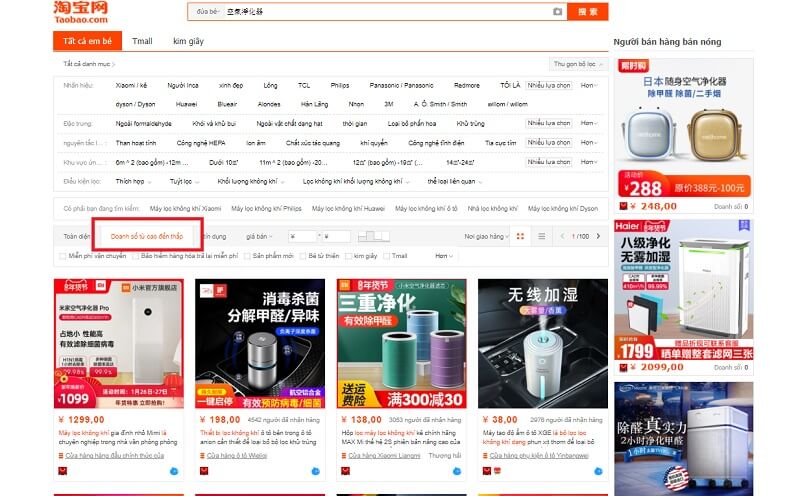Switch to Tmall tab
Screen dimensions: 800x496
[142, 41]
